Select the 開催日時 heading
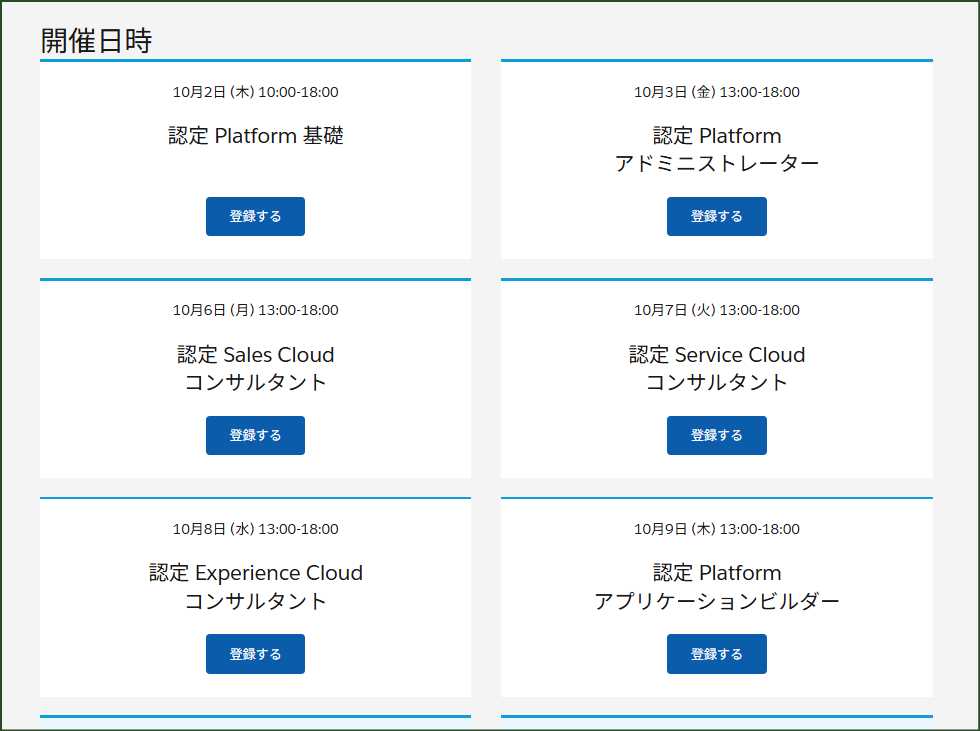This screenshot has width=980, height=731. tap(96, 41)
